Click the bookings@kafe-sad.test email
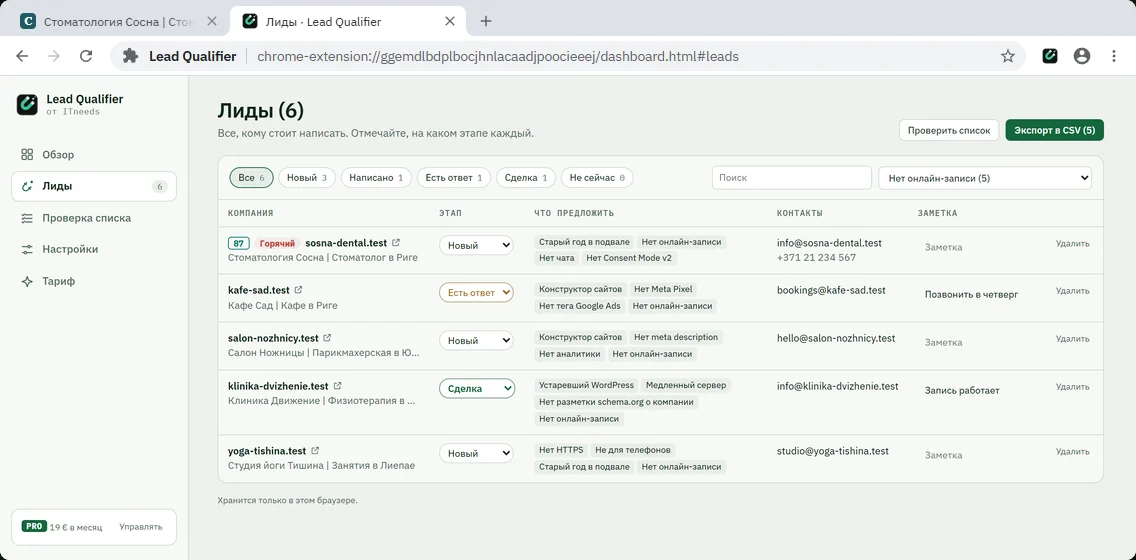 pos(831,290)
